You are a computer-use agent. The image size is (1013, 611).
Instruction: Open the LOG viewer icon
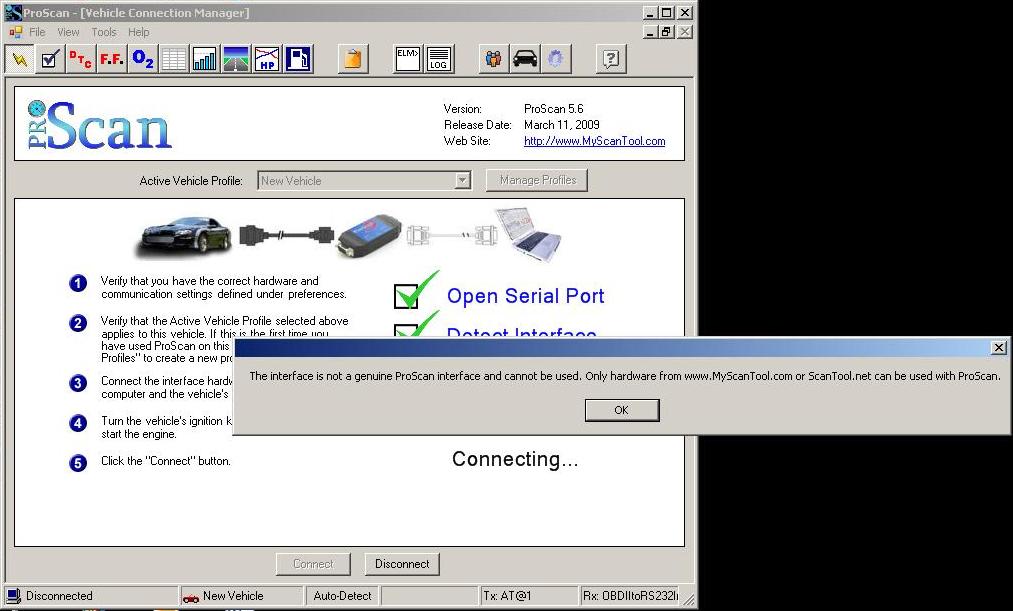pos(439,59)
